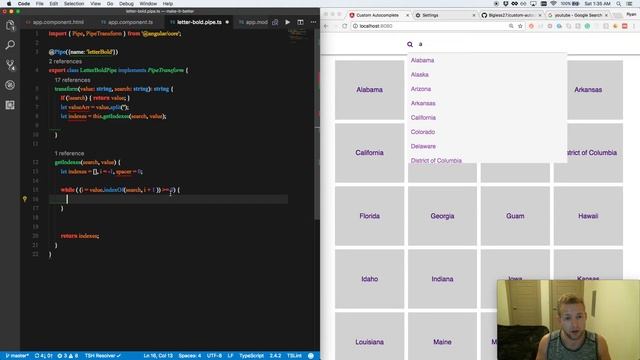Click the Hawaii state card

588,216
